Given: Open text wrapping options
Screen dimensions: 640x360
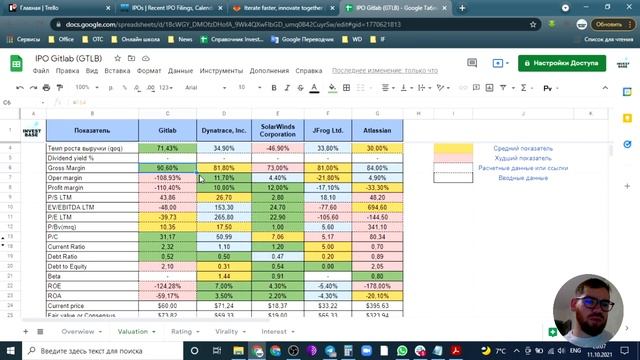Looking at the screenshot, I should point(424,88).
